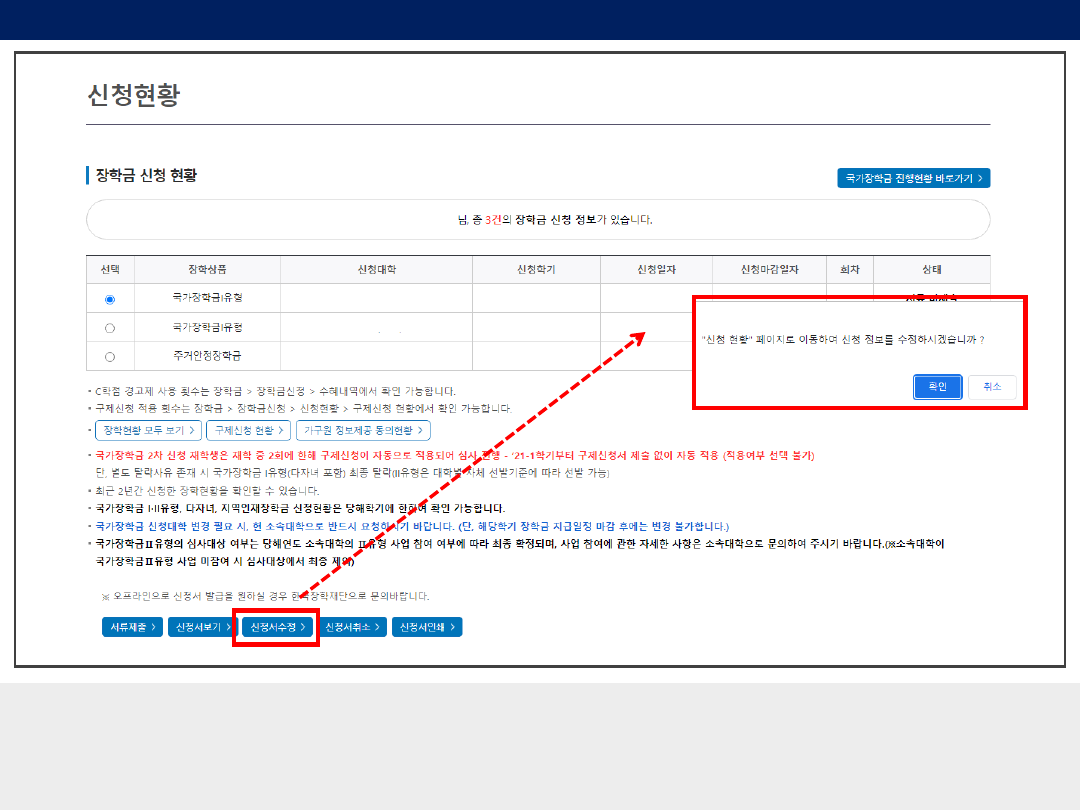Choose the 주거안정장학금 radio button

(x=110, y=356)
